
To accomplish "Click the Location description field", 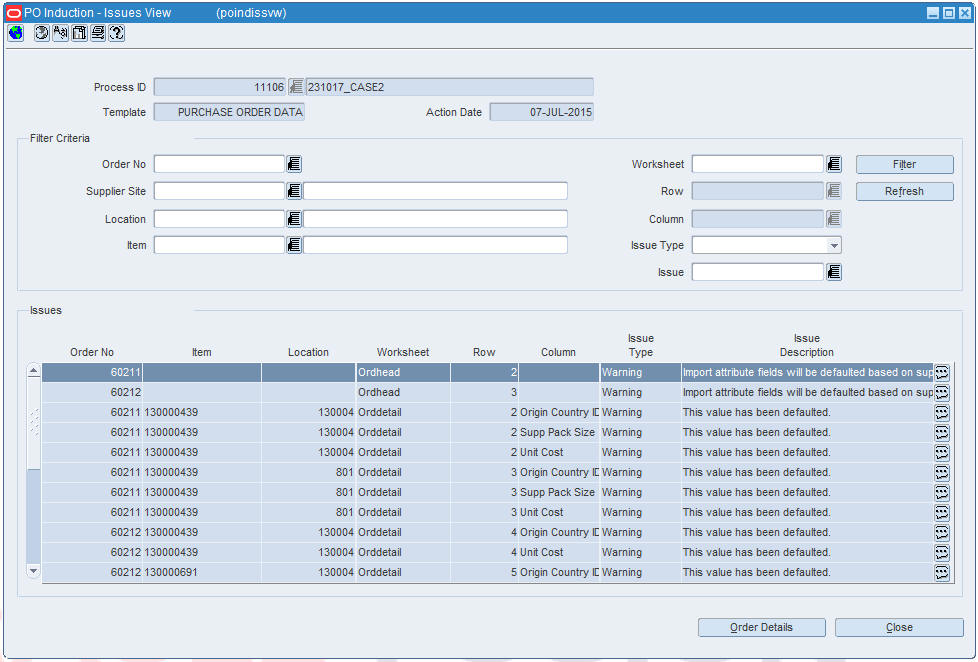I will click(x=435, y=219).
